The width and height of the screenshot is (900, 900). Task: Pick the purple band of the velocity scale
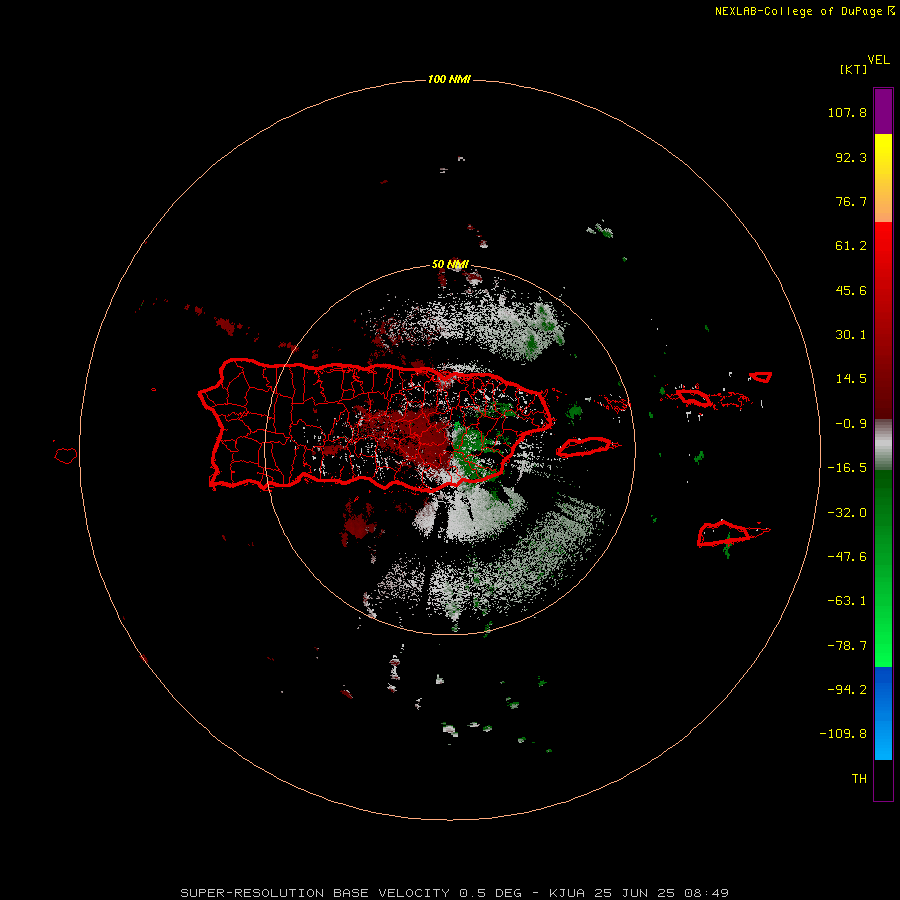pos(883,112)
